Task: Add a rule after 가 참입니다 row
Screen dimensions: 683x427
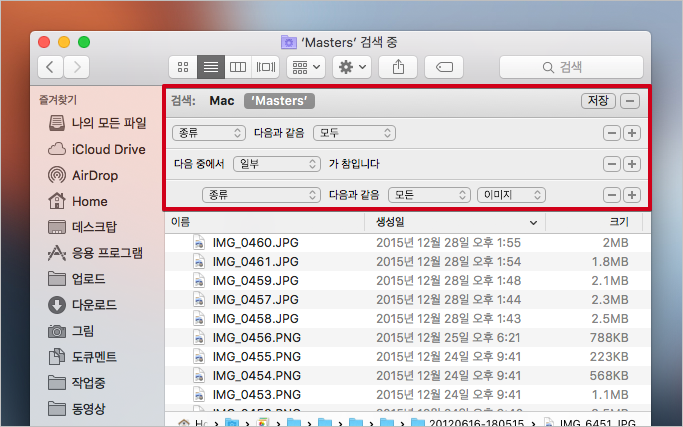Action: pos(632,164)
